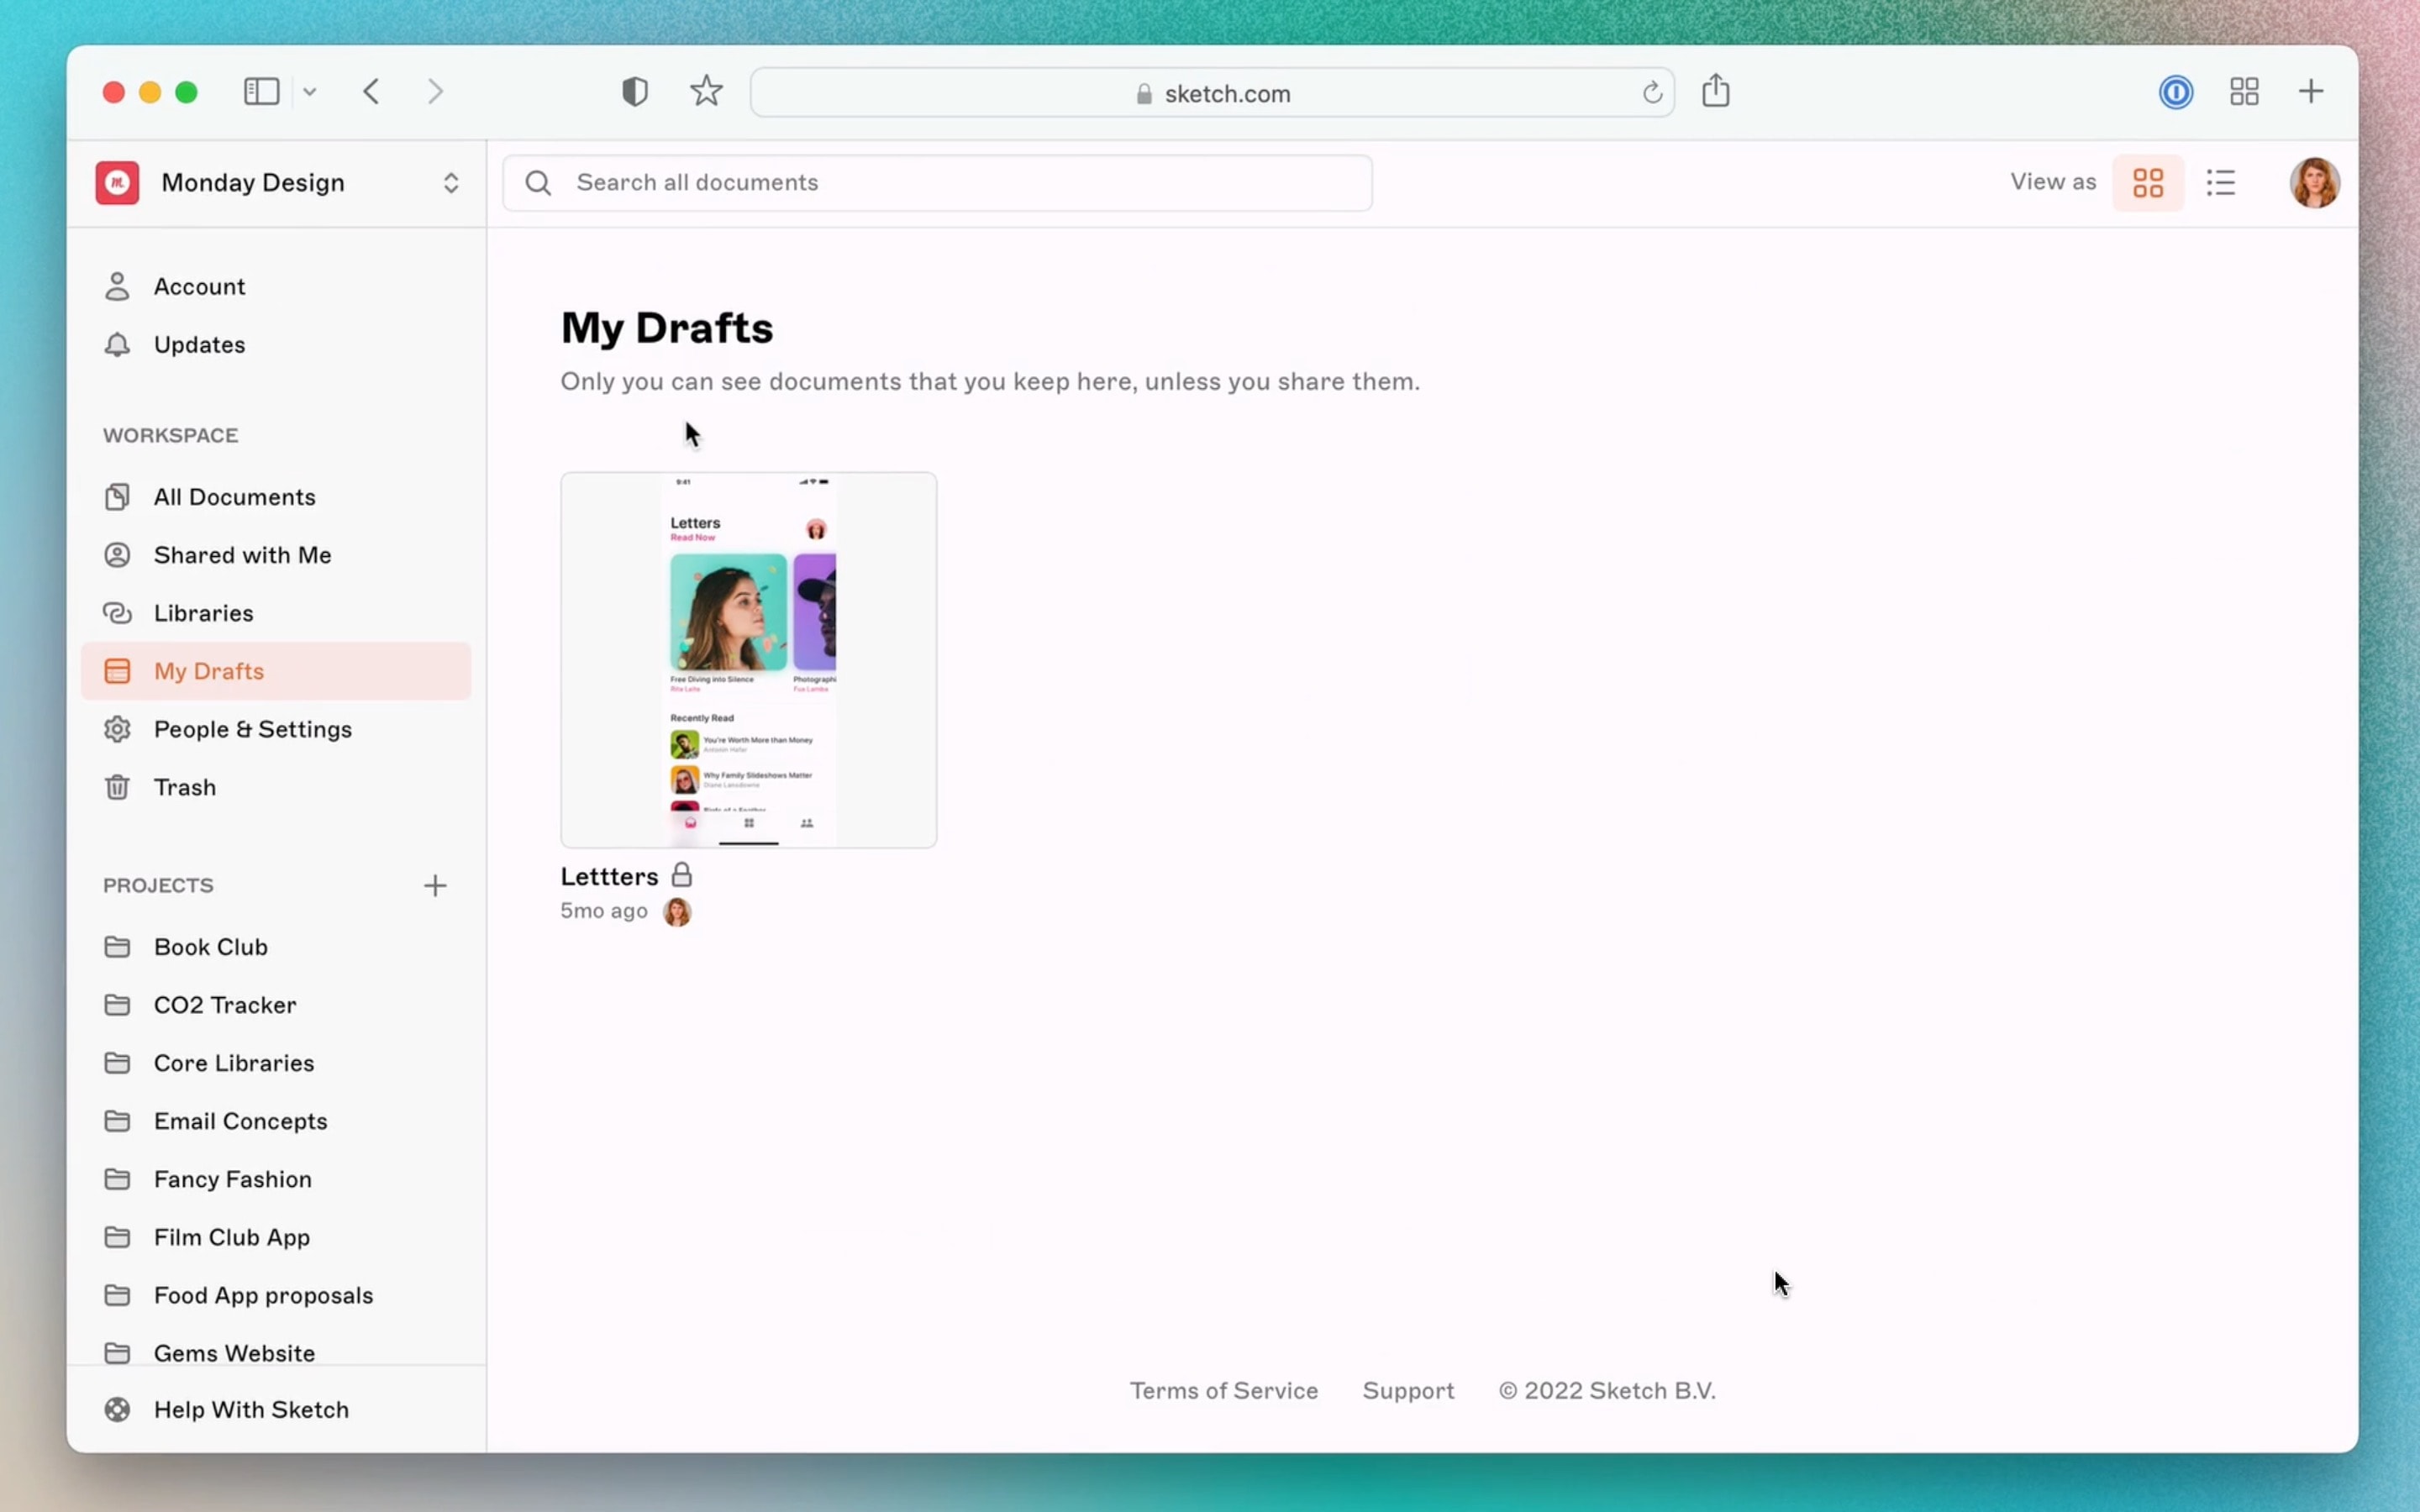Open the Fancy Fashion project
The width and height of the screenshot is (2420, 1512).
[276, 1179]
